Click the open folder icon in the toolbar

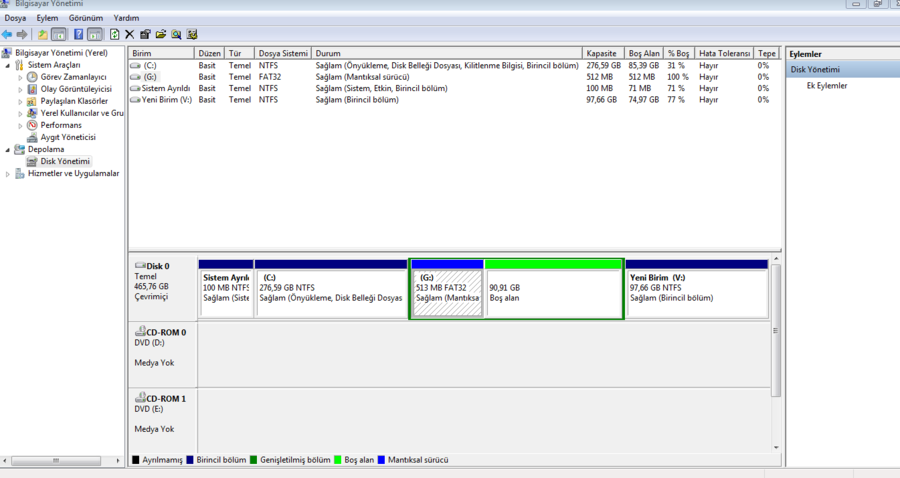coord(160,35)
